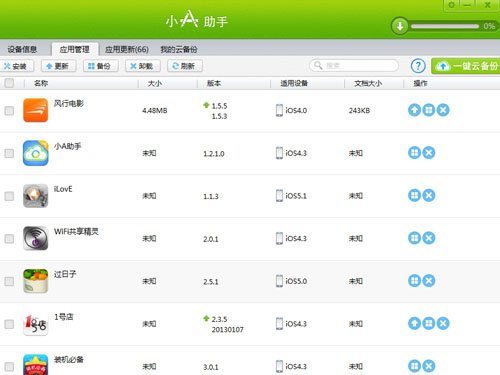Viewport: 500px width, 375px height.
Task: Back up 1号店 using its grid icon
Action: 429,323
